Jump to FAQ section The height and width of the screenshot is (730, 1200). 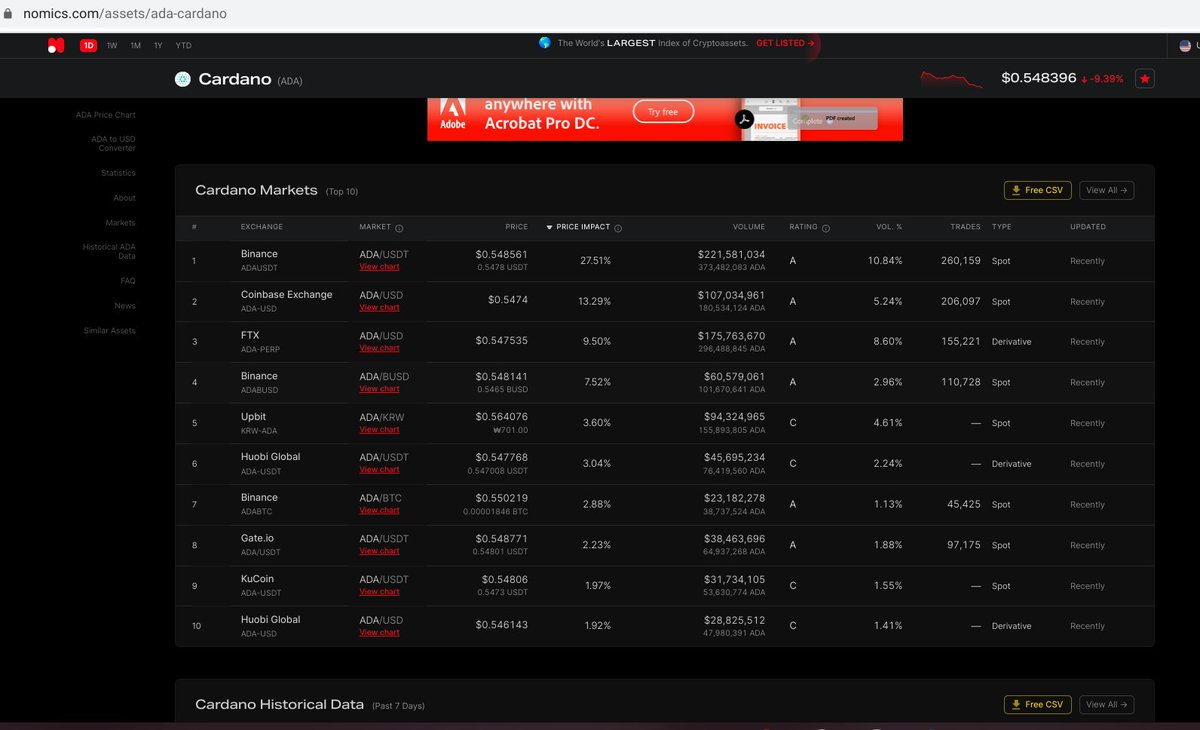coord(128,281)
